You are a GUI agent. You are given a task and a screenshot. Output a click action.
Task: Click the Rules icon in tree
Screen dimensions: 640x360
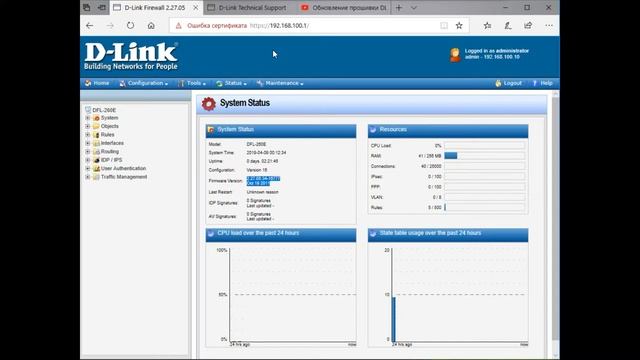[96, 135]
